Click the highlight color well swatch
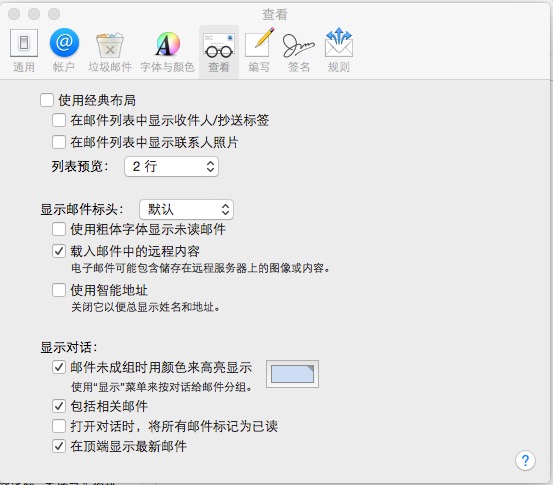 pos(292,374)
